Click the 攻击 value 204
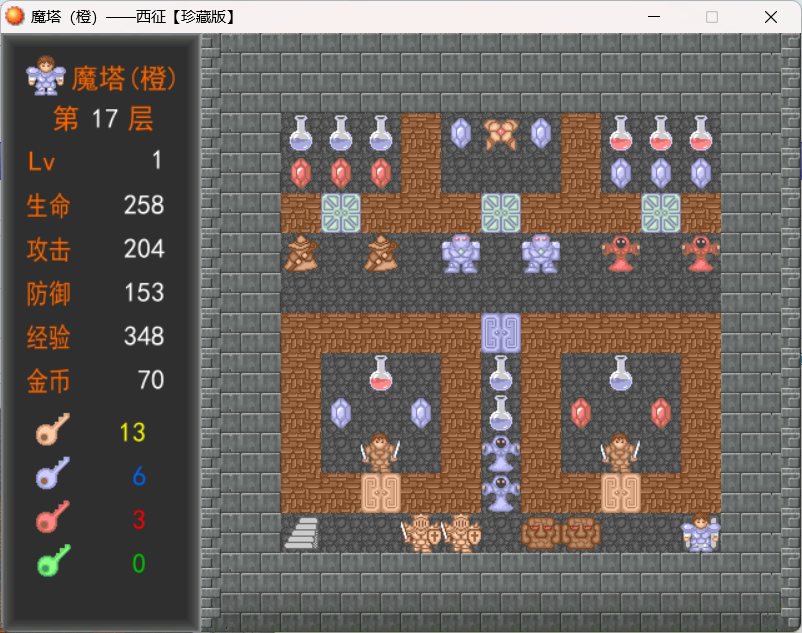Screen dimensions: 802x633 [x=144, y=249]
